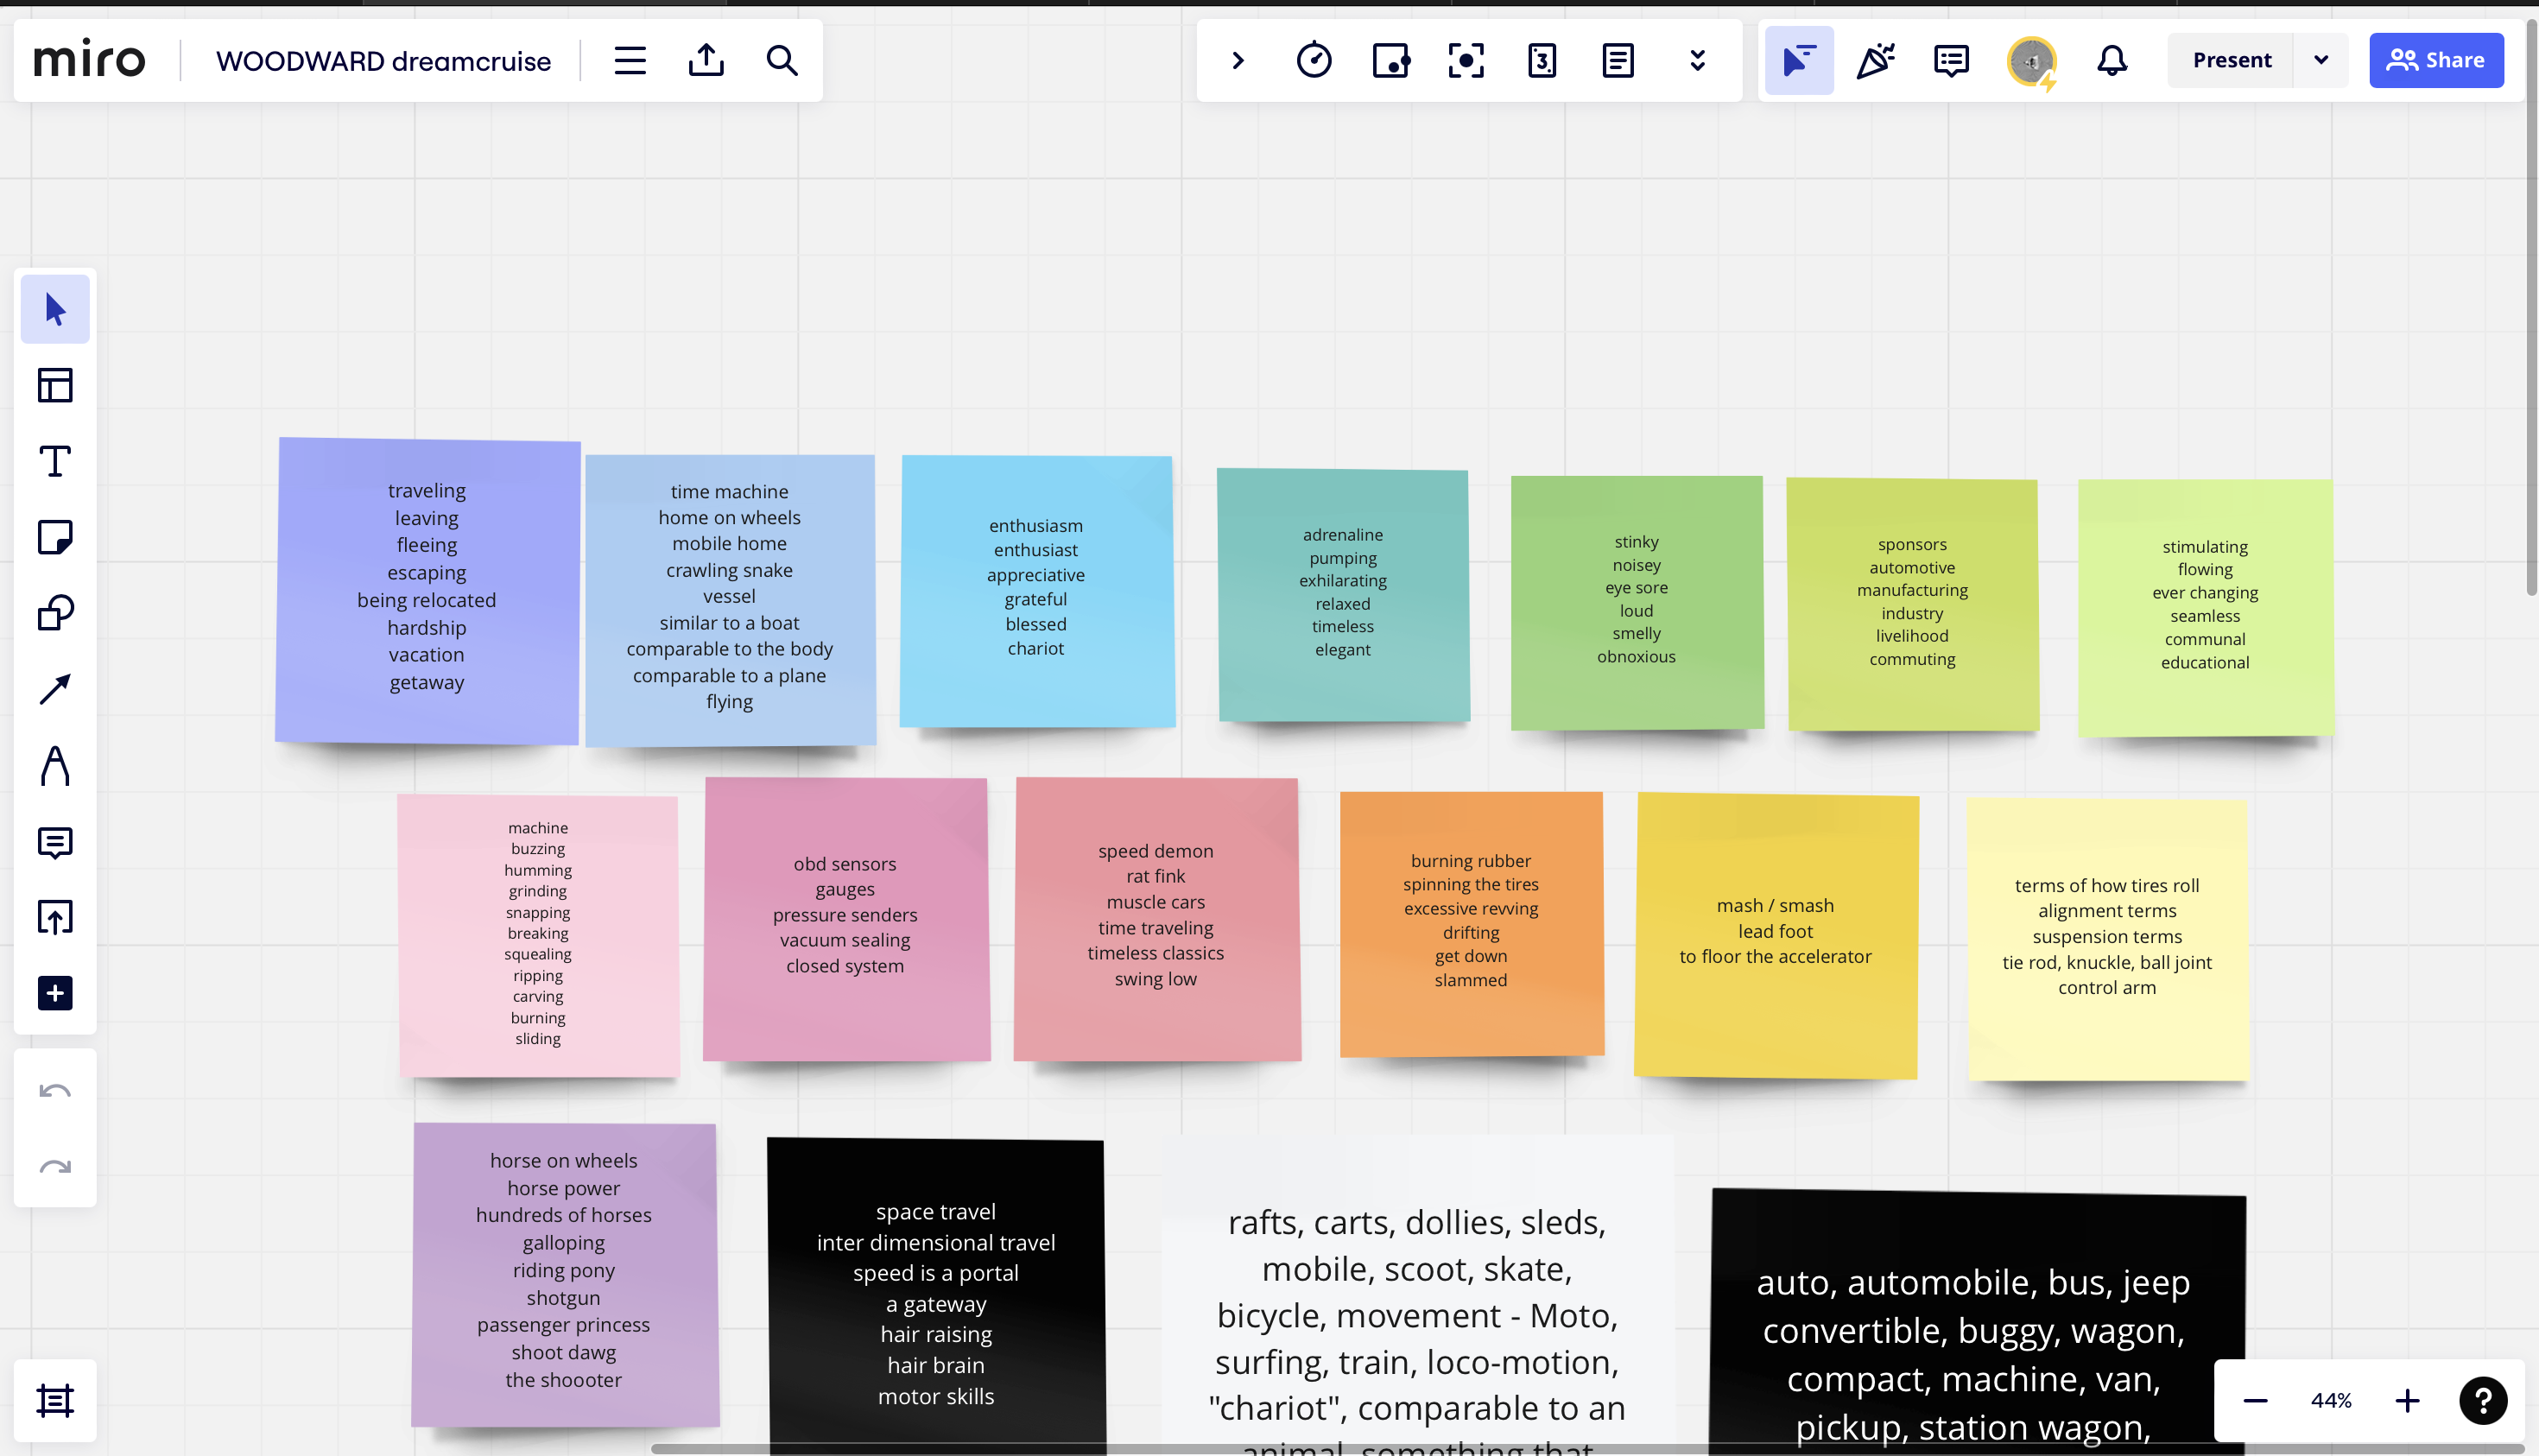Pick the connection line arrow tool
The width and height of the screenshot is (2539, 1456).
pyautogui.click(x=55, y=689)
